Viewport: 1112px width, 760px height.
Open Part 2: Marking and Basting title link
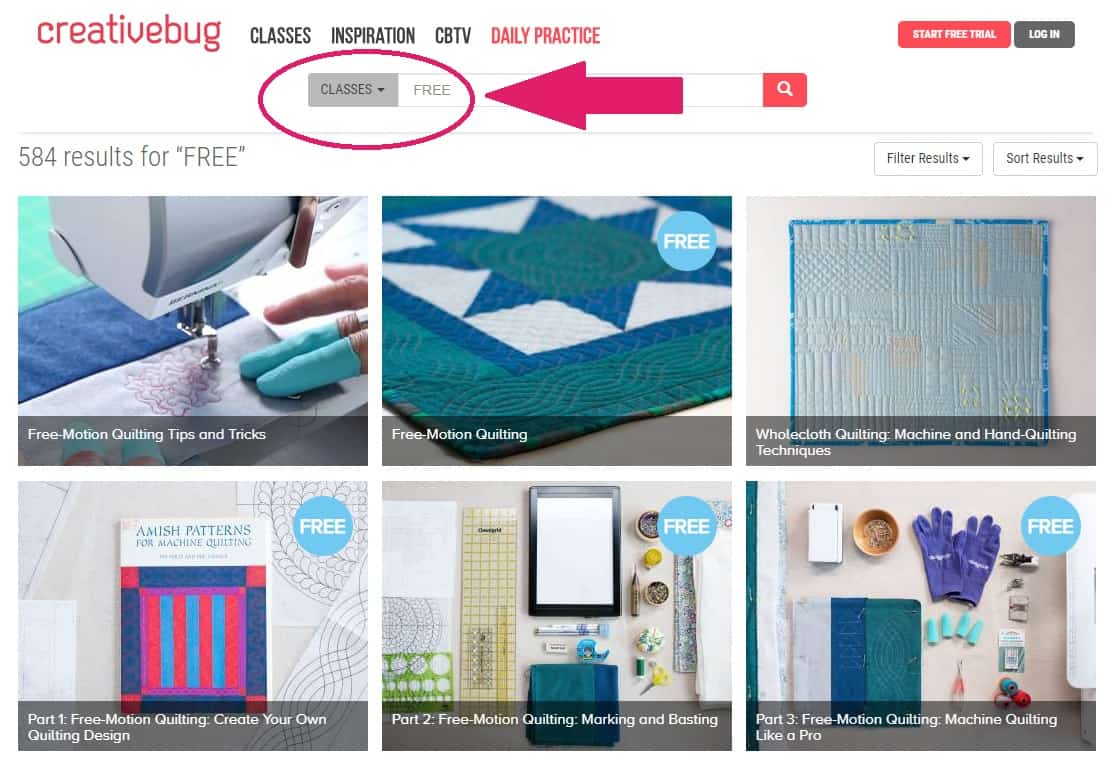(x=555, y=719)
